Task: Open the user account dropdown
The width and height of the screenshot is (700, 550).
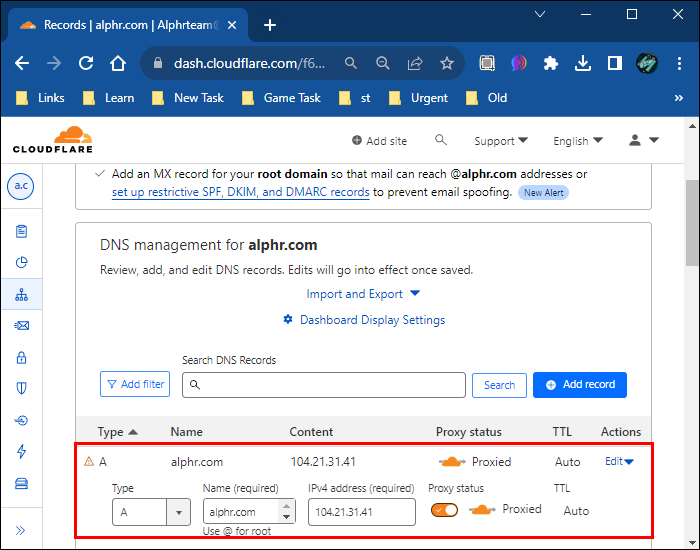Action: click(x=644, y=140)
